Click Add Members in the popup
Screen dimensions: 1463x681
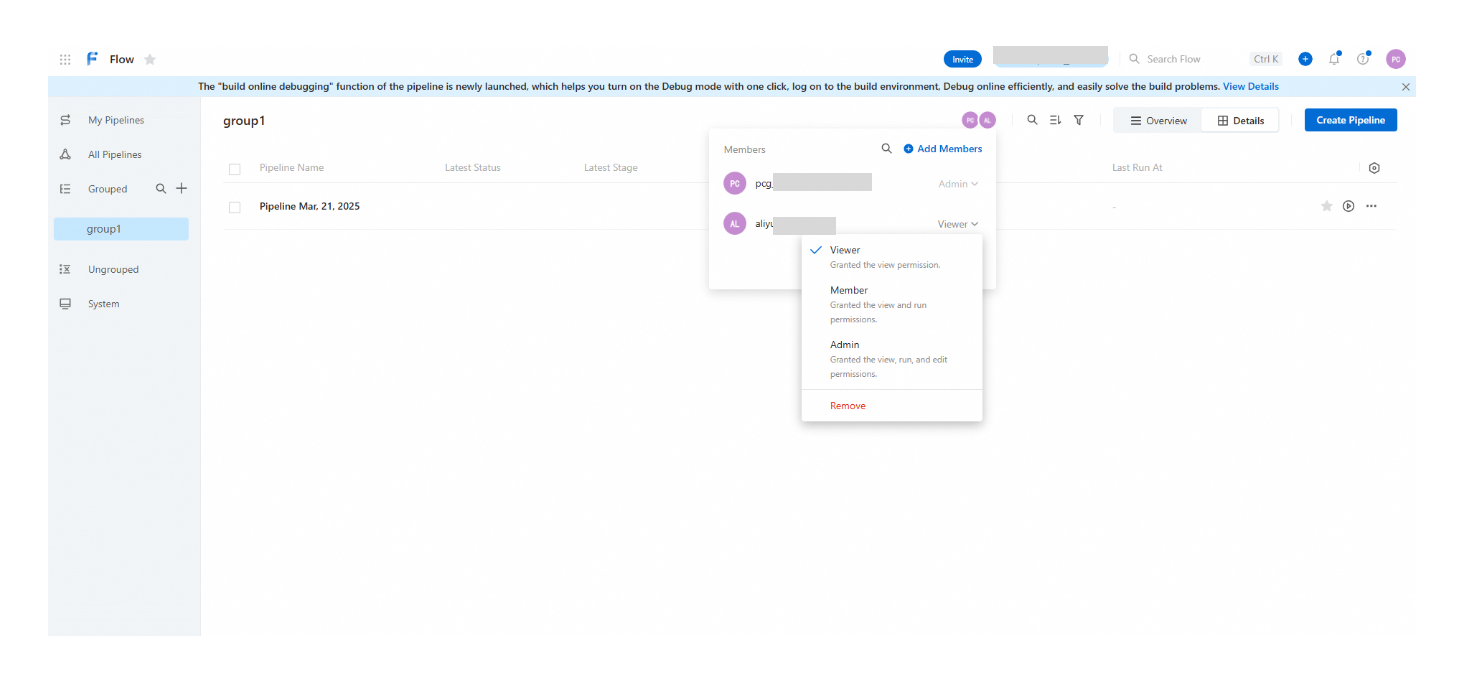tap(943, 149)
